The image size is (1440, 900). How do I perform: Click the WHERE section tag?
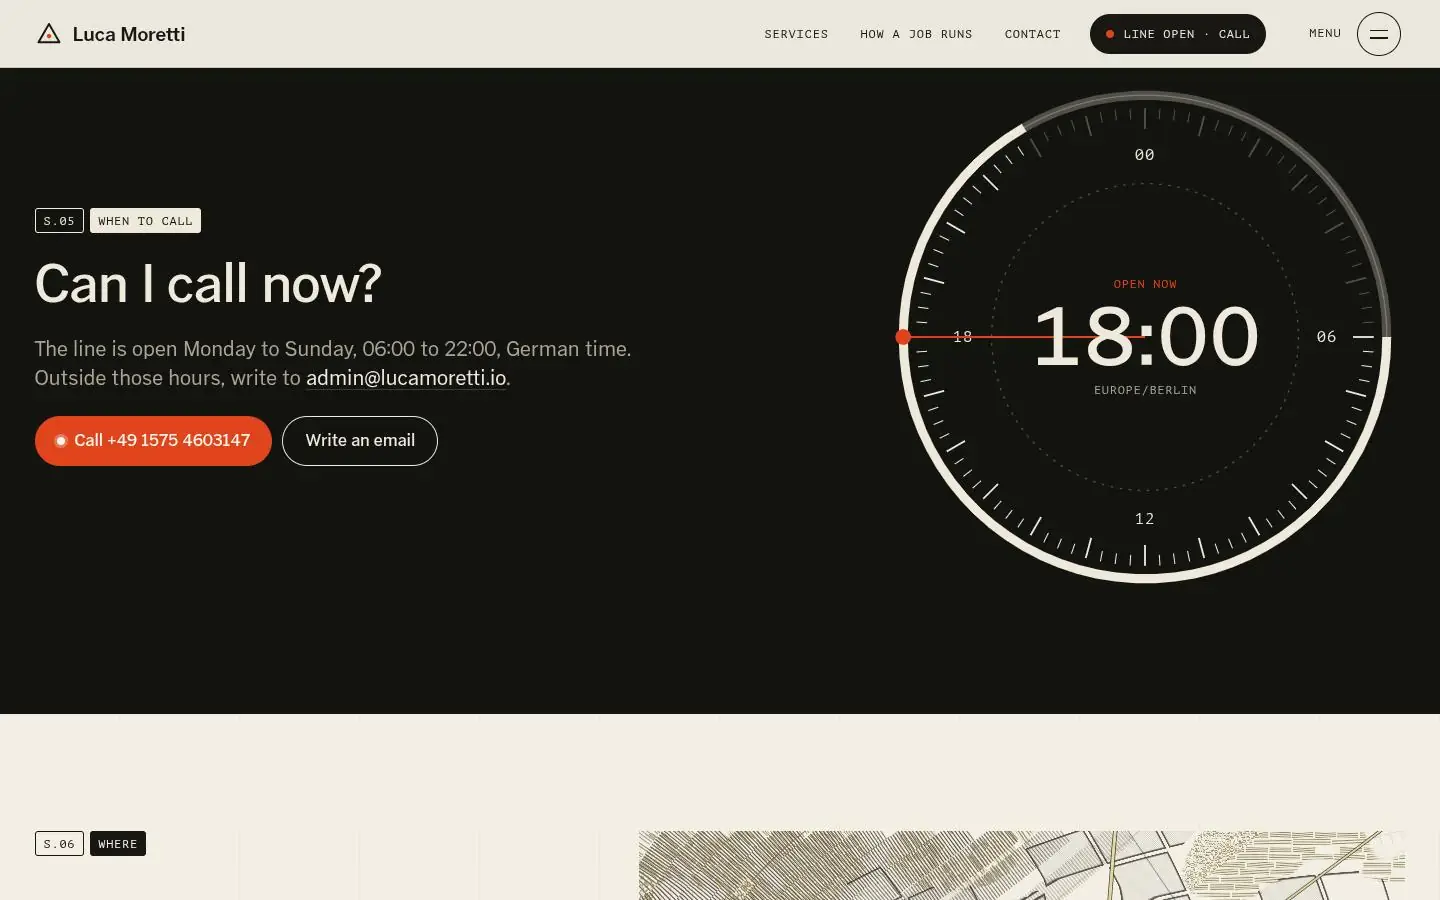click(118, 844)
